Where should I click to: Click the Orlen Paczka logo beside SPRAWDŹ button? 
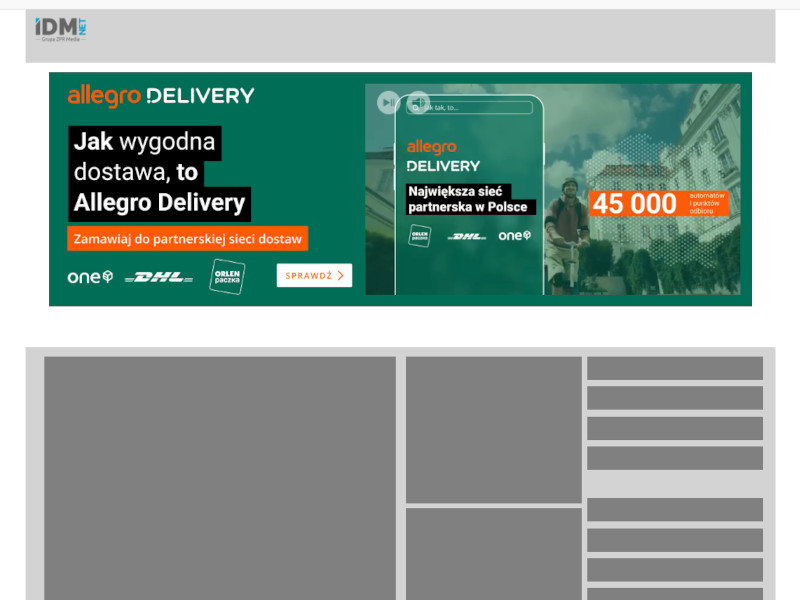click(x=227, y=276)
